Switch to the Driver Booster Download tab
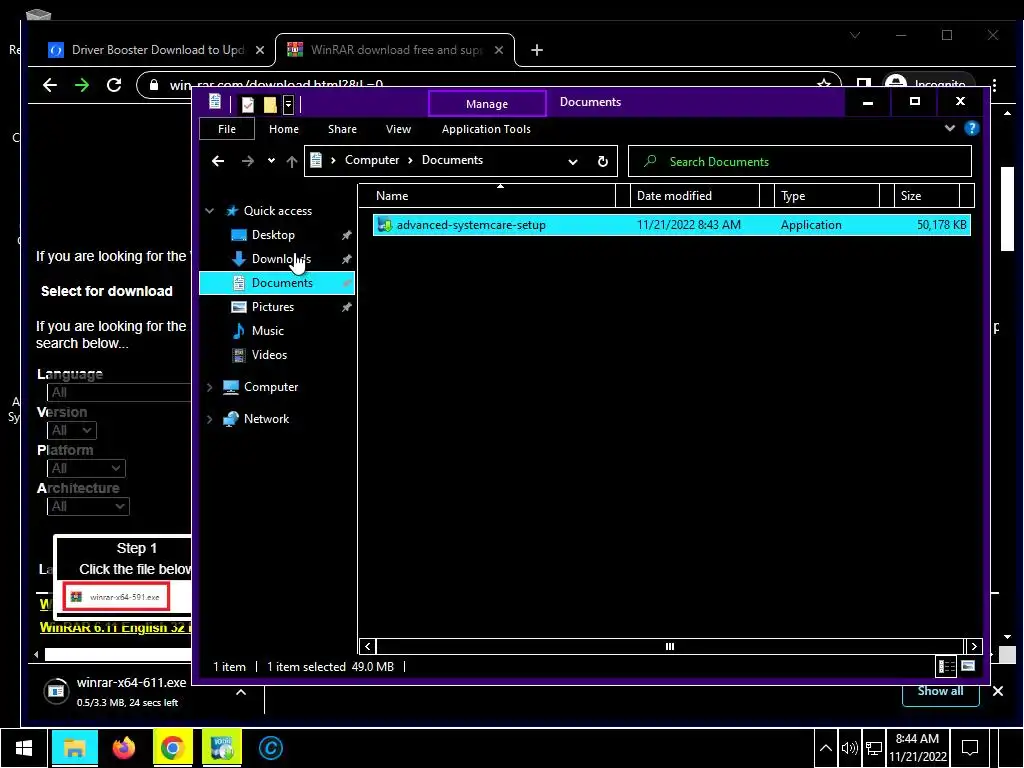This screenshot has width=1024, height=768. 157,50
